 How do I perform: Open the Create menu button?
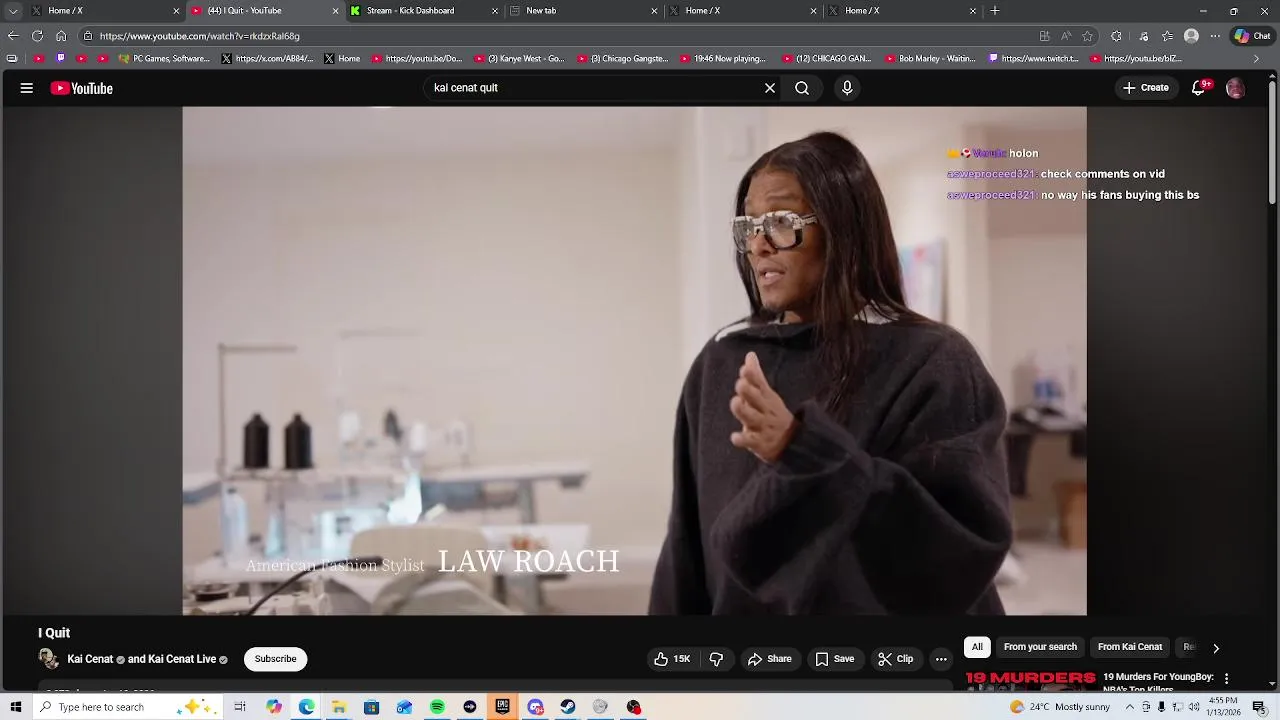point(1145,88)
